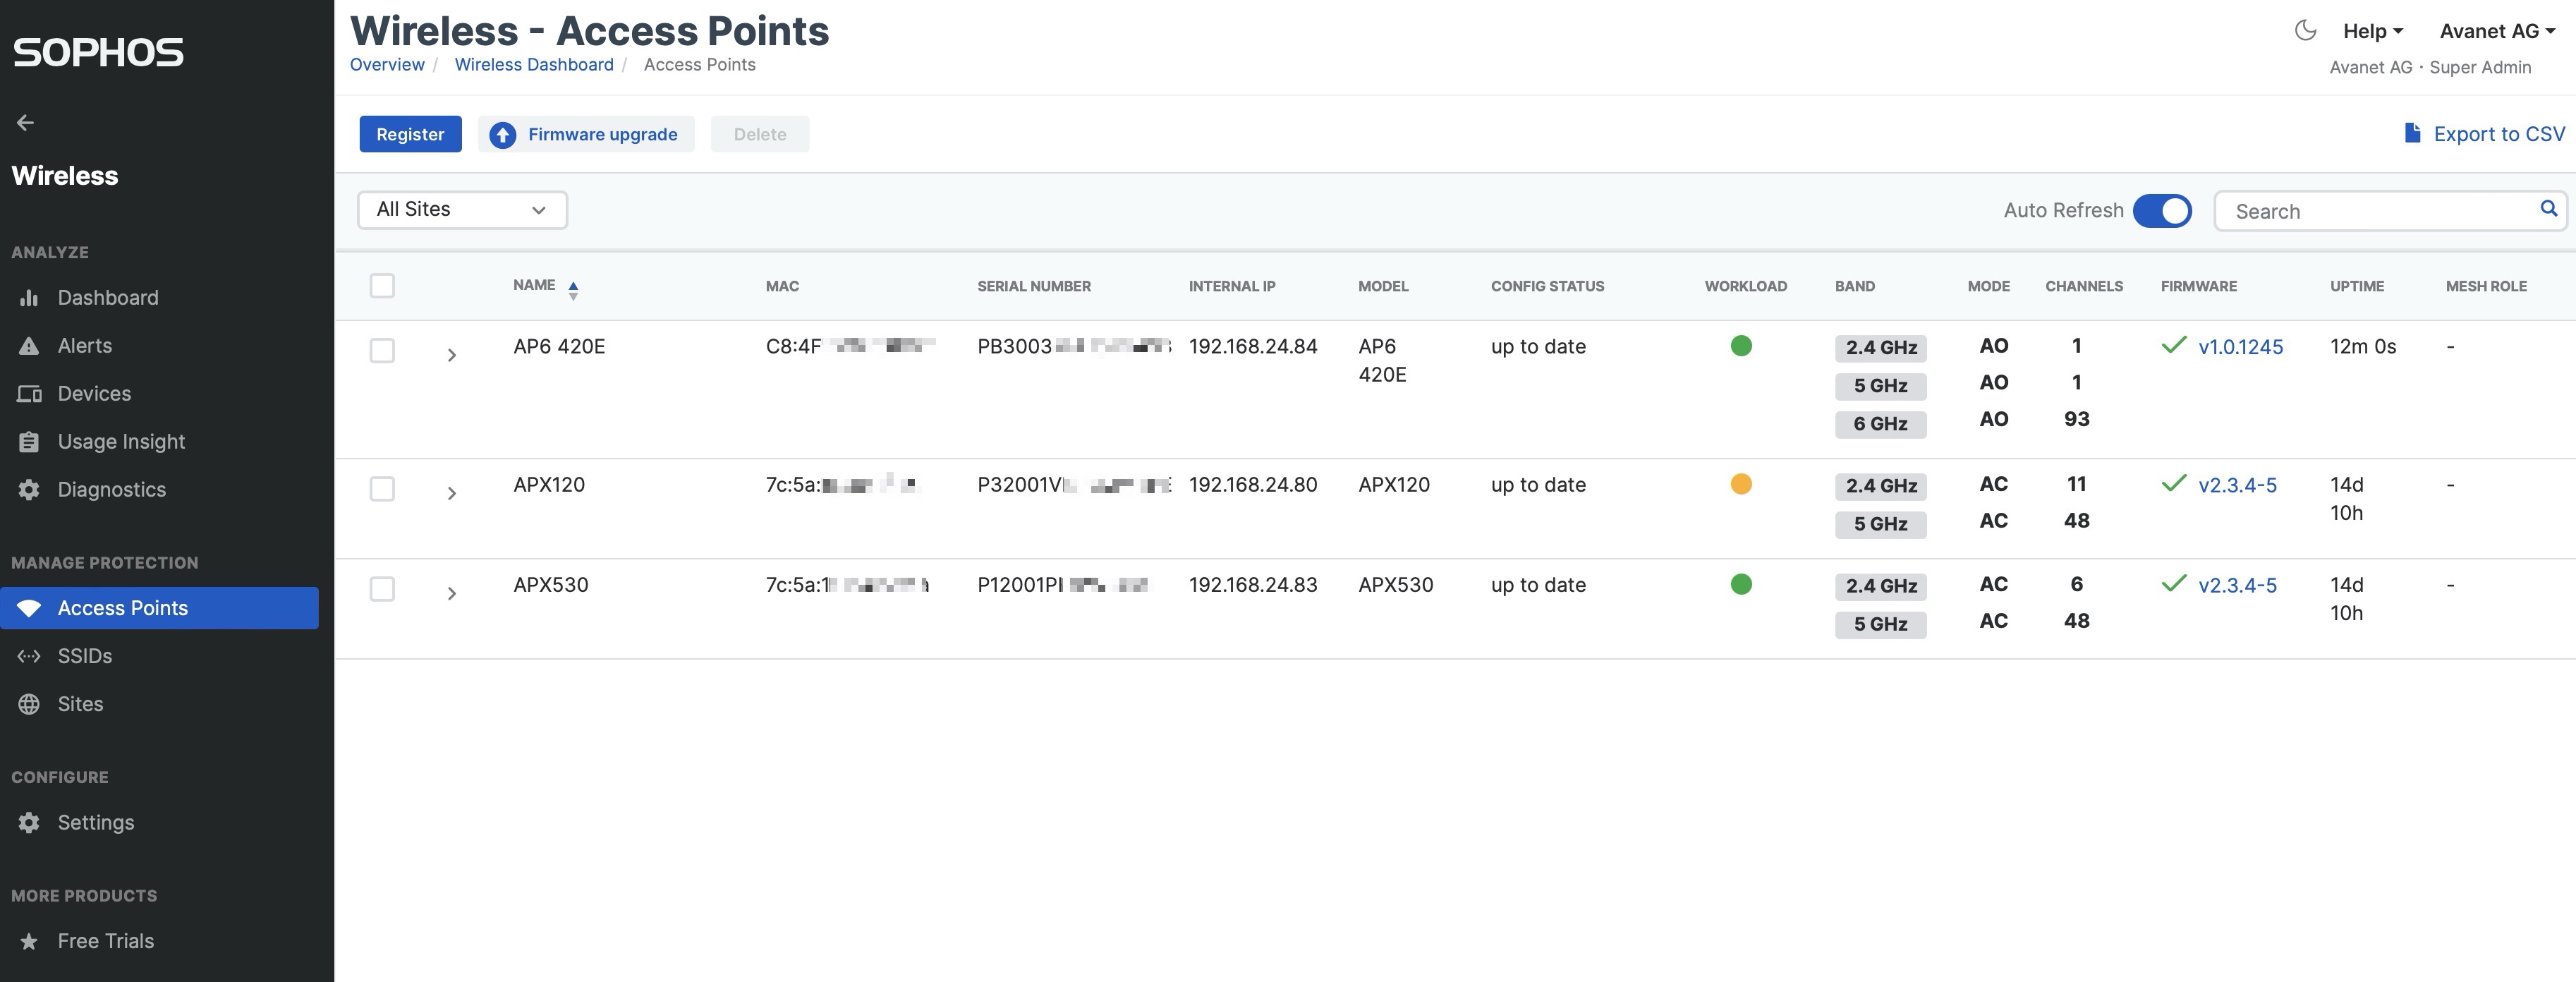Open the All Sites dropdown
Viewport: 2576px width, 982px height.
point(462,210)
